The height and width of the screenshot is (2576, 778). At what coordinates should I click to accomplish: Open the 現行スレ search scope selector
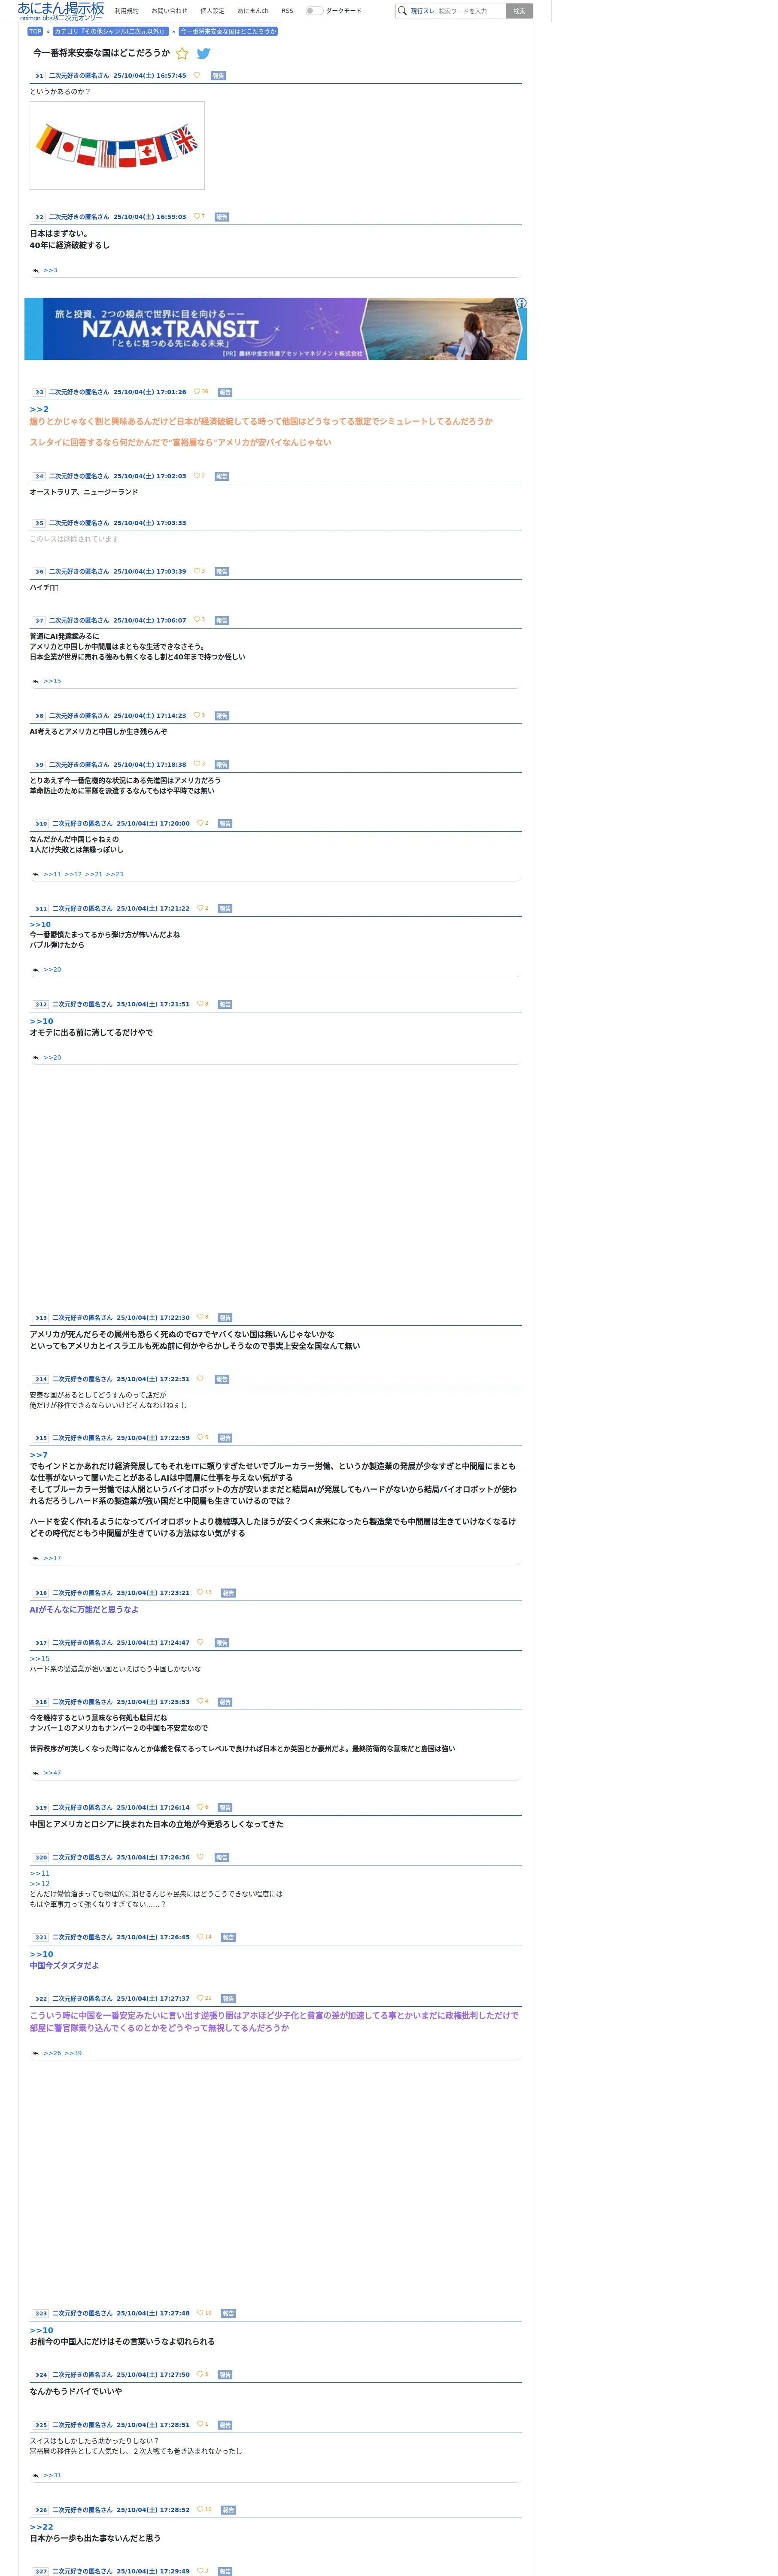click(x=423, y=11)
